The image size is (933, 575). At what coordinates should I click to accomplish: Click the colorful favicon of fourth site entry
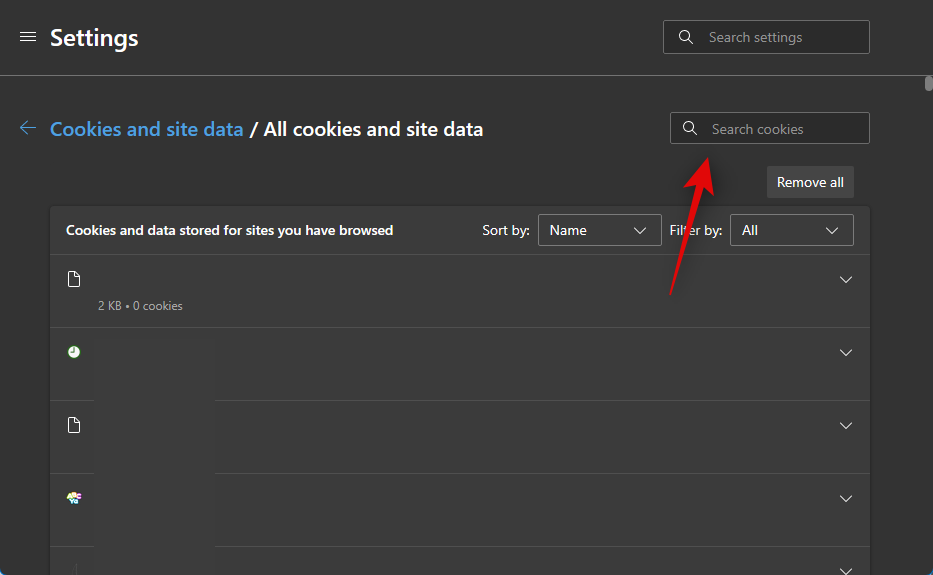tap(74, 497)
